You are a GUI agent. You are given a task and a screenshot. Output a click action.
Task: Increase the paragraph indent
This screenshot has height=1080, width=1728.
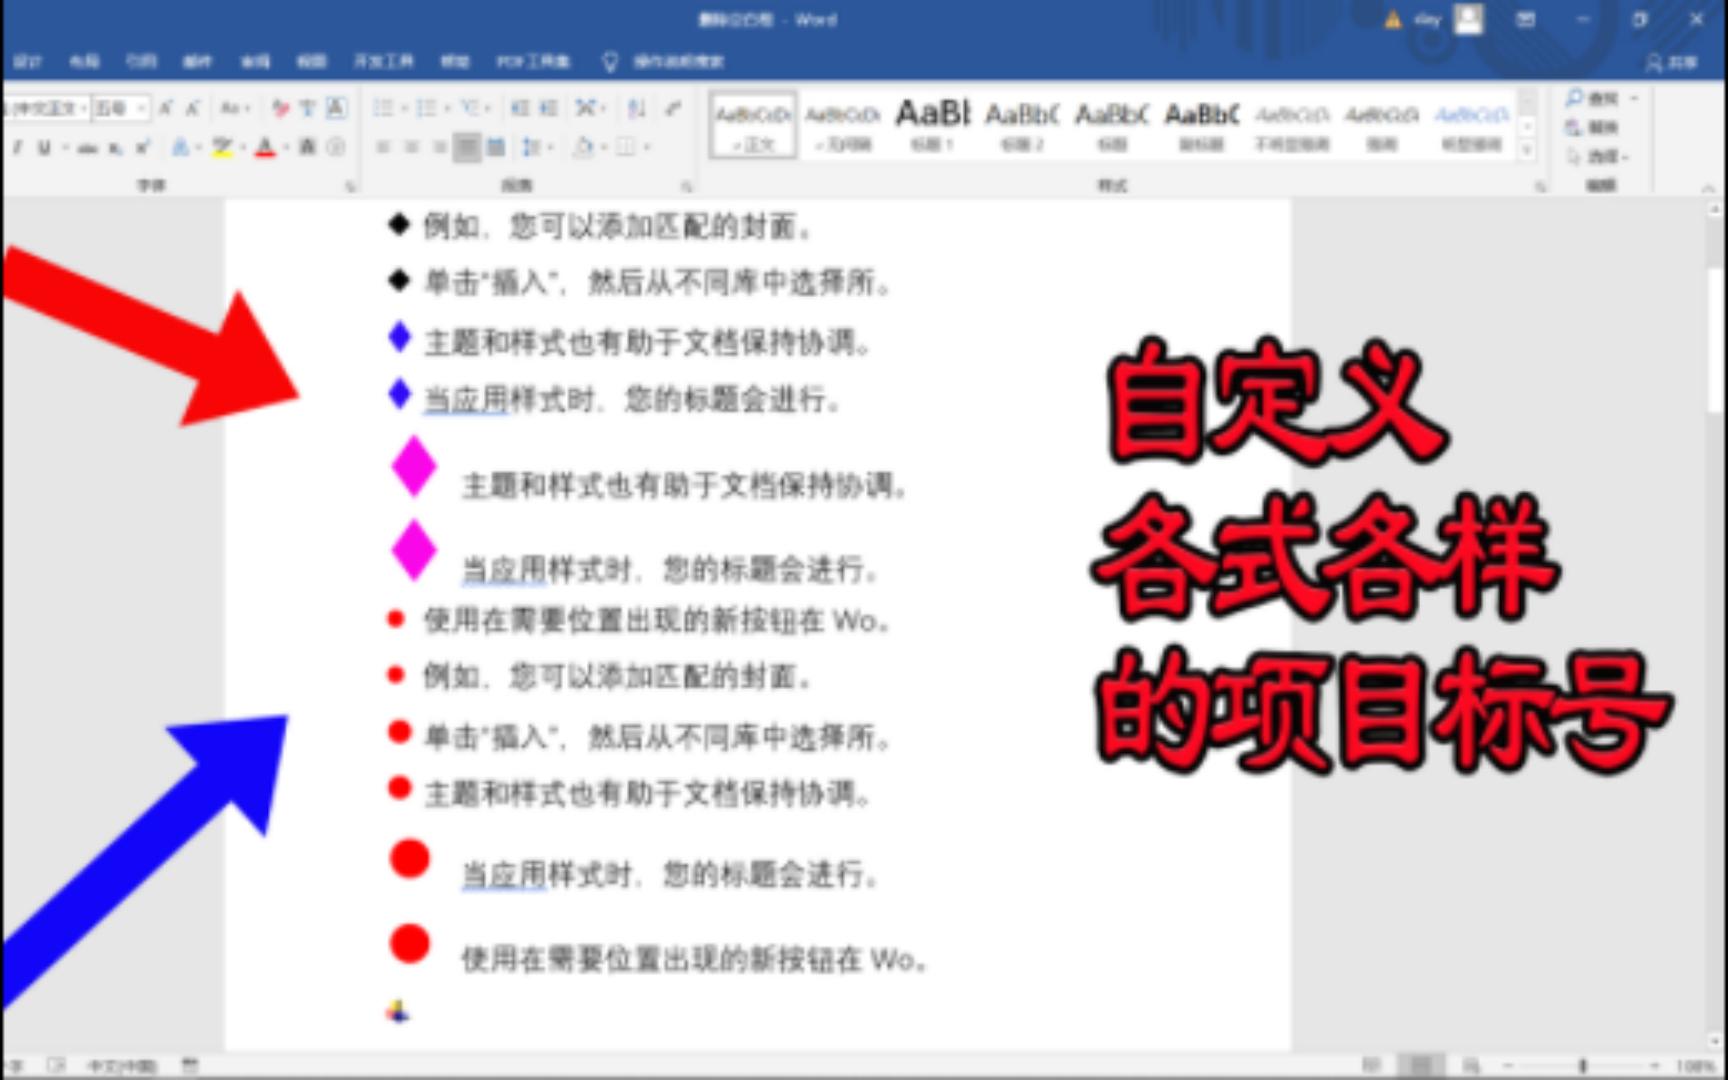(548, 108)
